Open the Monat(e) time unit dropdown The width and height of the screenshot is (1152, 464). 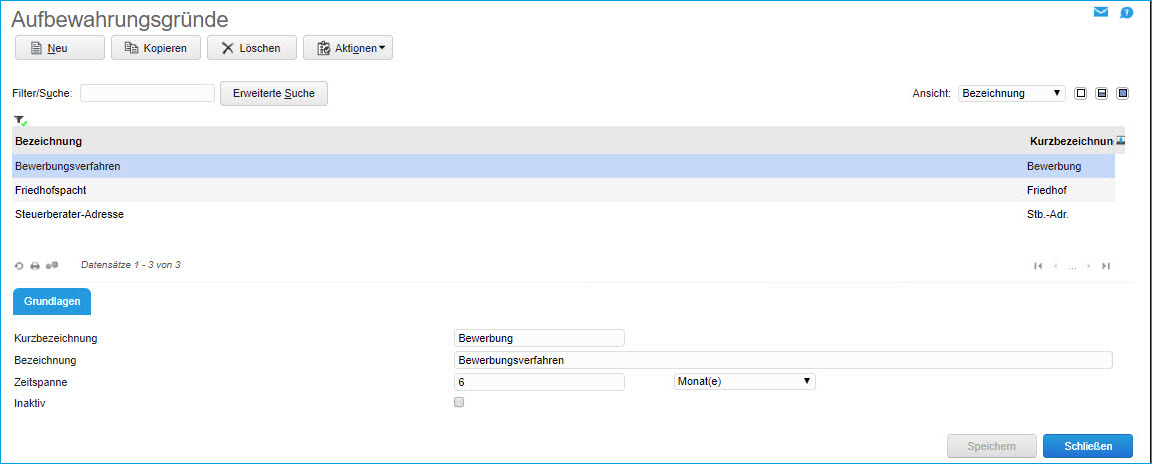click(745, 381)
